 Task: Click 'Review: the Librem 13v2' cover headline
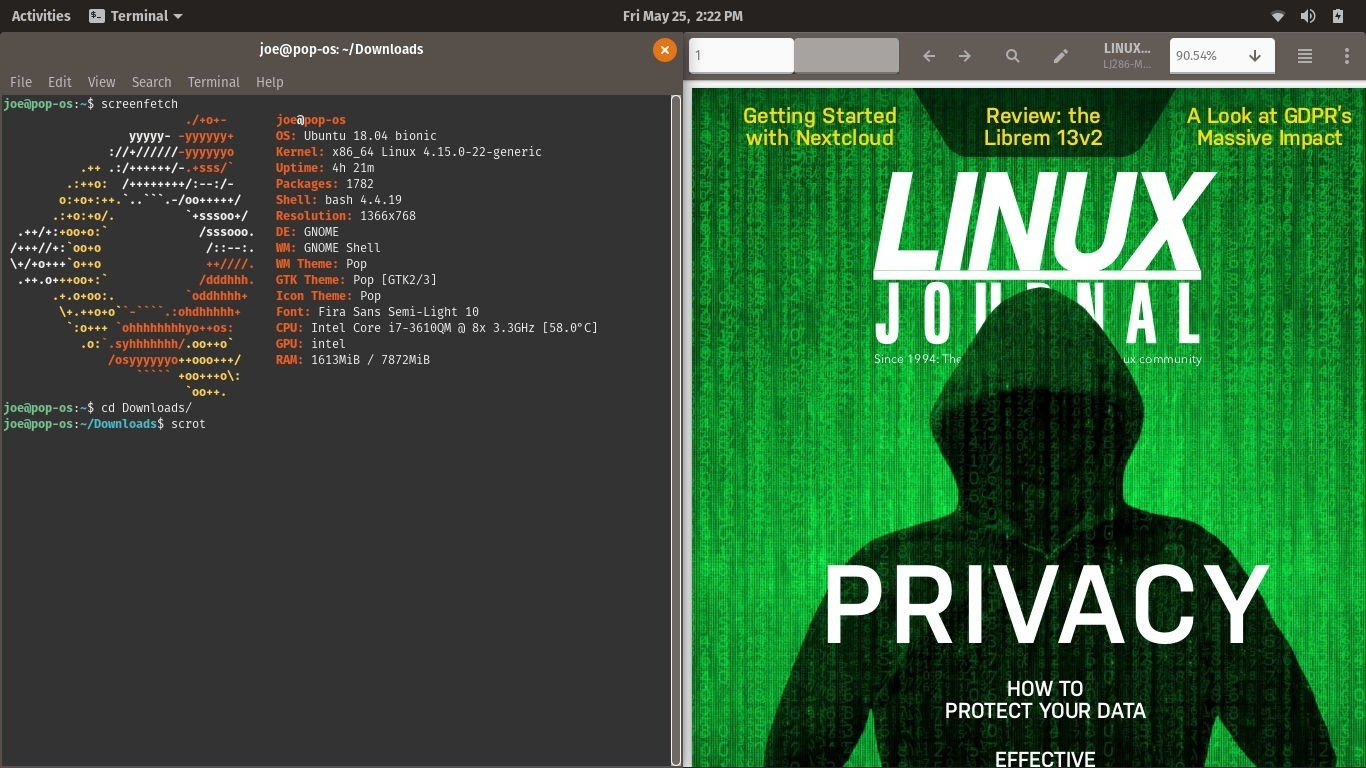tap(1043, 127)
